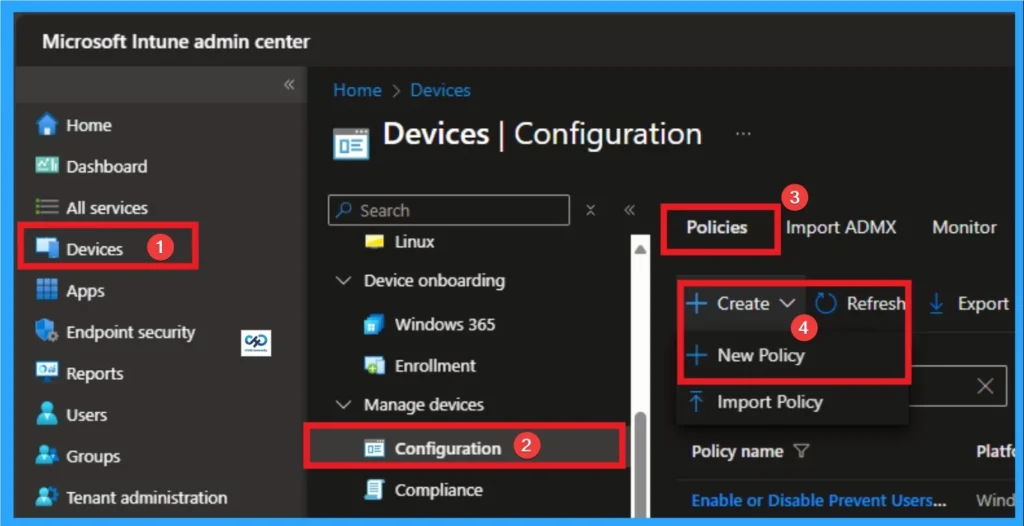Click the Devices monitor icon in sidebar

point(47,249)
